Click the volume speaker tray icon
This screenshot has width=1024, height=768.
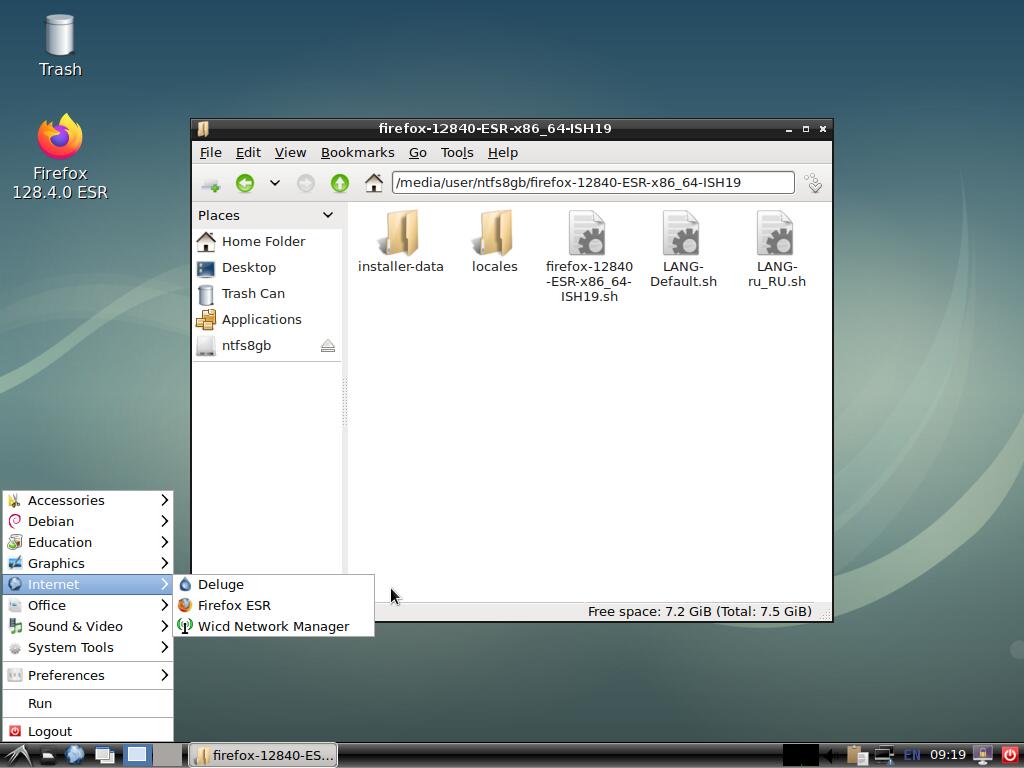click(830, 756)
